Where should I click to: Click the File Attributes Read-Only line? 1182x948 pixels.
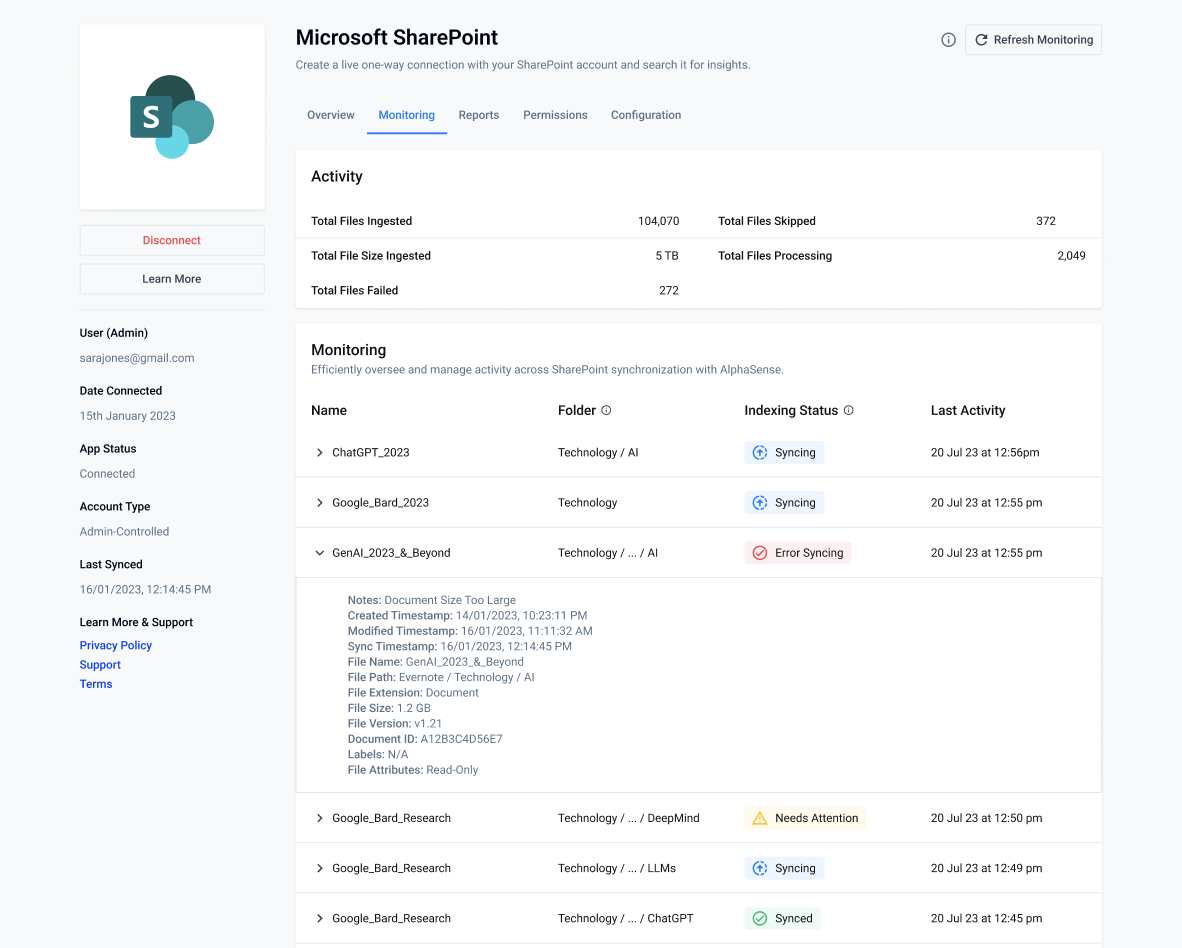[413, 770]
